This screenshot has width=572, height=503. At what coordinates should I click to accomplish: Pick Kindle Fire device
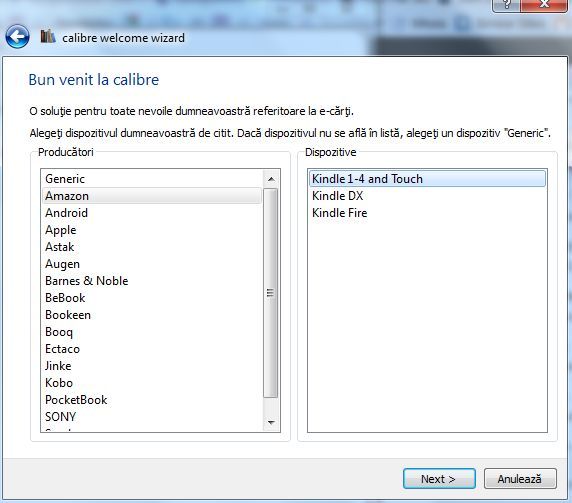point(427,213)
